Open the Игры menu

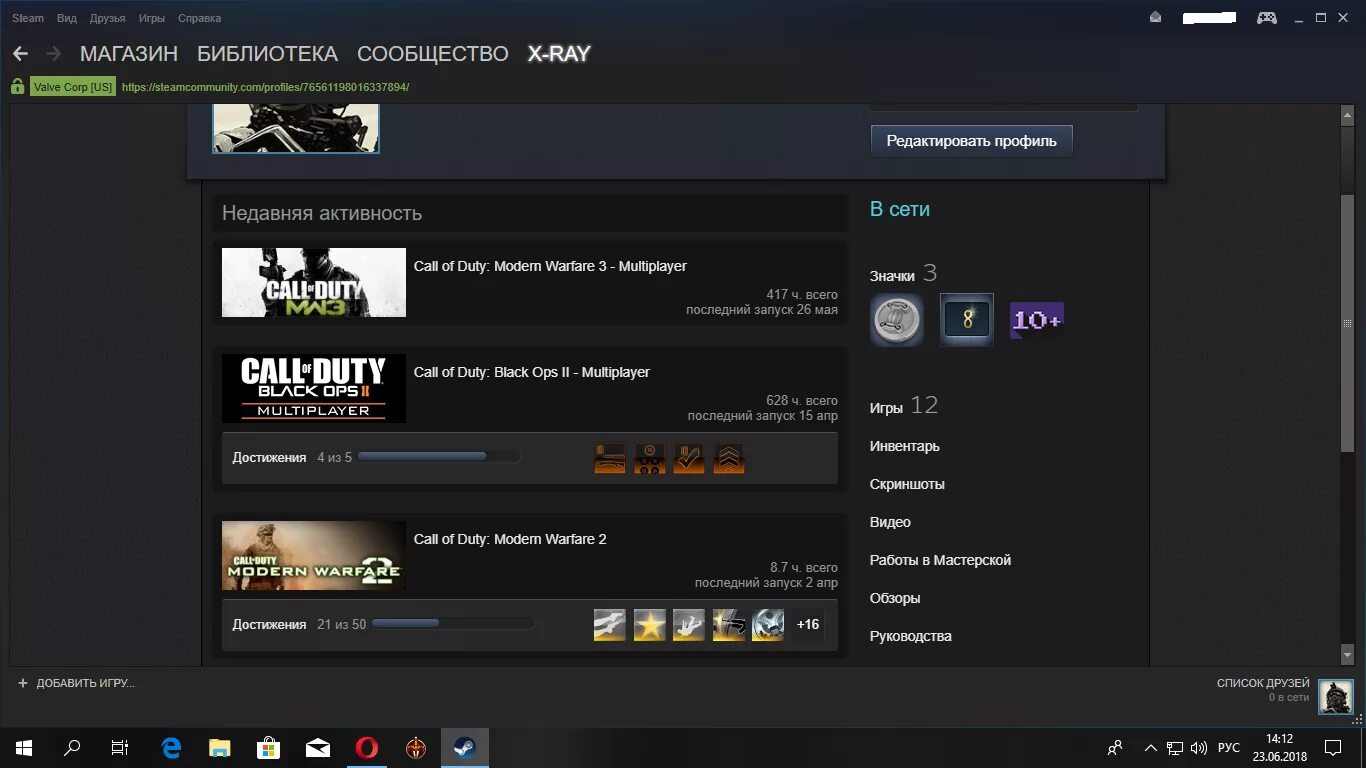click(x=152, y=18)
